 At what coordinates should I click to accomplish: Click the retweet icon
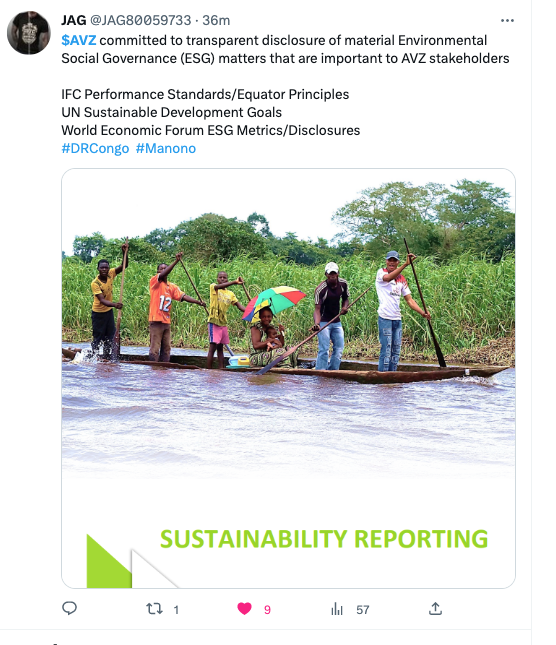(155, 609)
